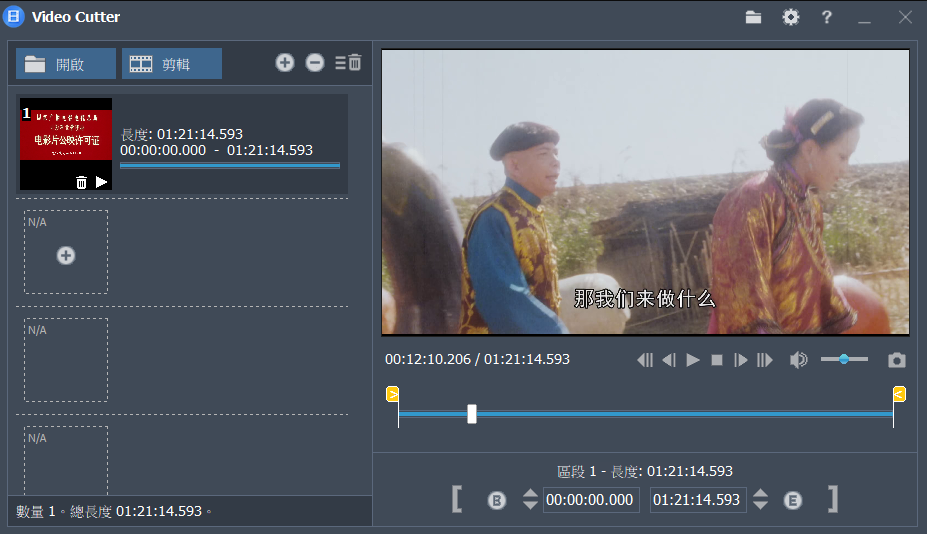The width and height of the screenshot is (927, 534).
Task: Click segment 1 range 00:00:00.000 - 01:21:14.593
Action: point(216,150)
